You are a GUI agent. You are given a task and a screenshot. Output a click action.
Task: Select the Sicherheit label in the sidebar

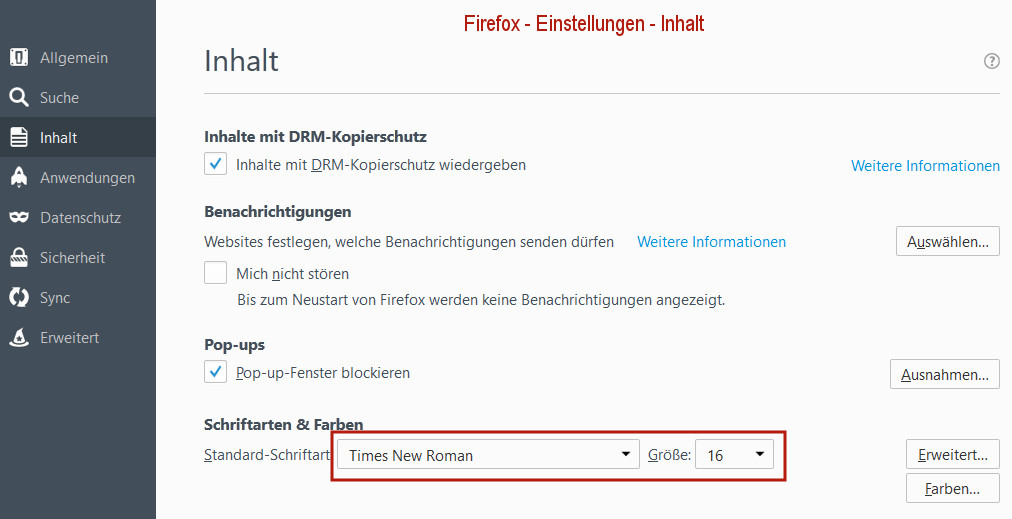72,258
